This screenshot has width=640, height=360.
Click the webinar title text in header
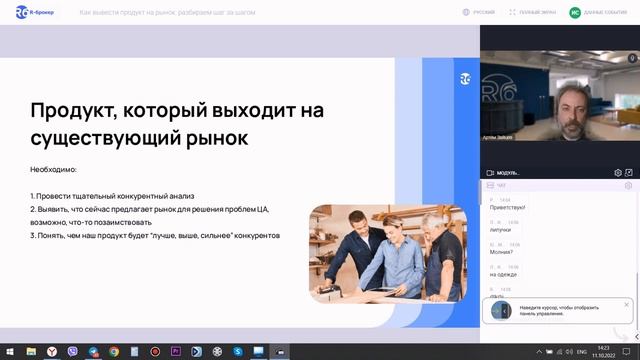point(167,13)
